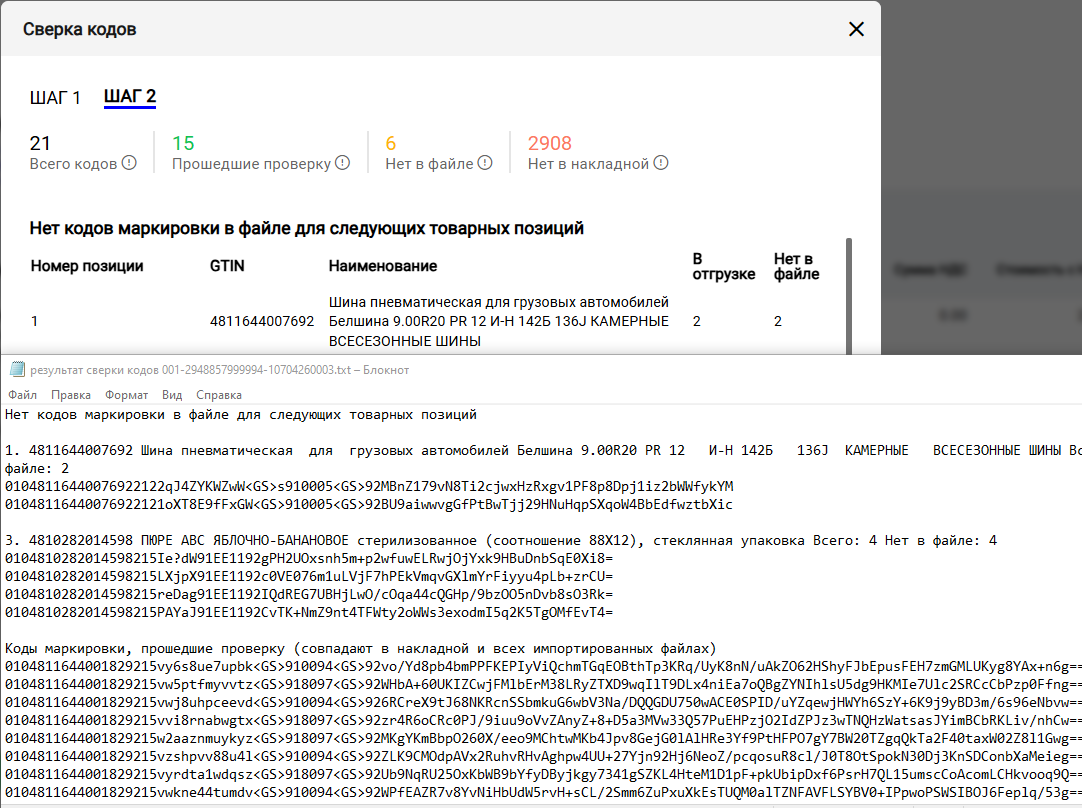Click the Номер позиции column header
Viewport: 1082px width, 808px height.
tap(87, 266)
